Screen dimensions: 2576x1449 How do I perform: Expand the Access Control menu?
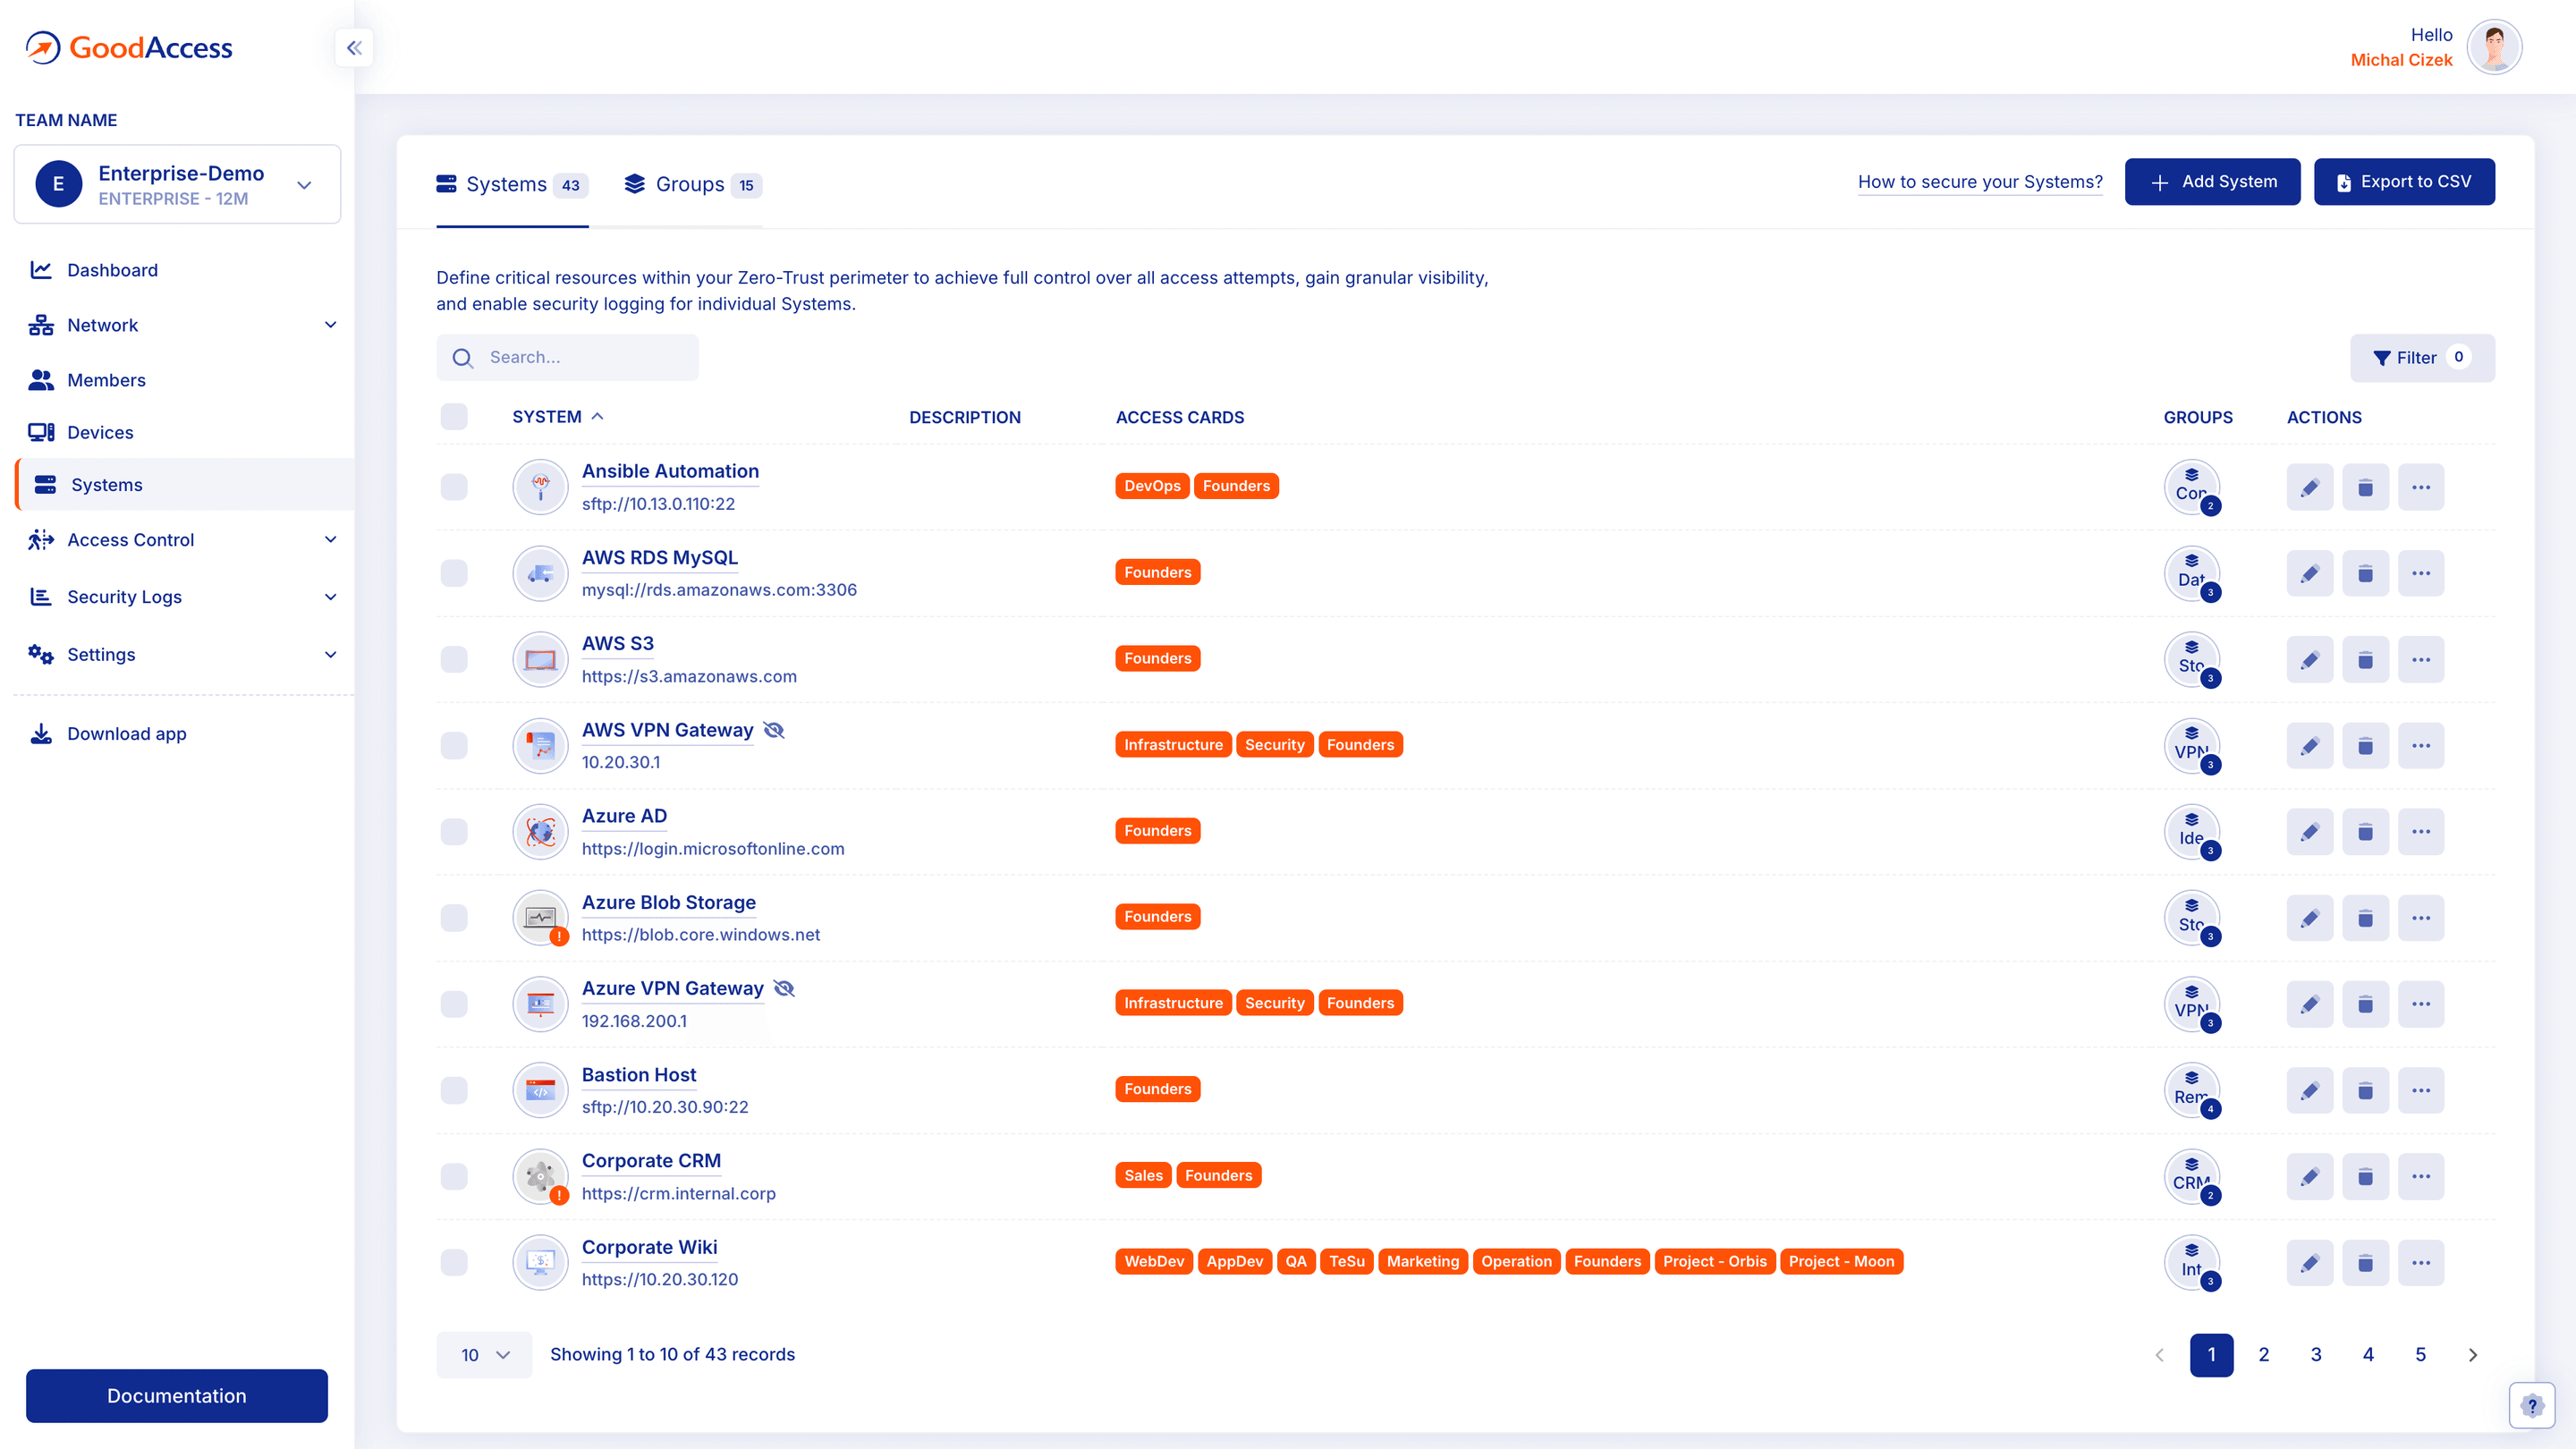coord(184,540)
